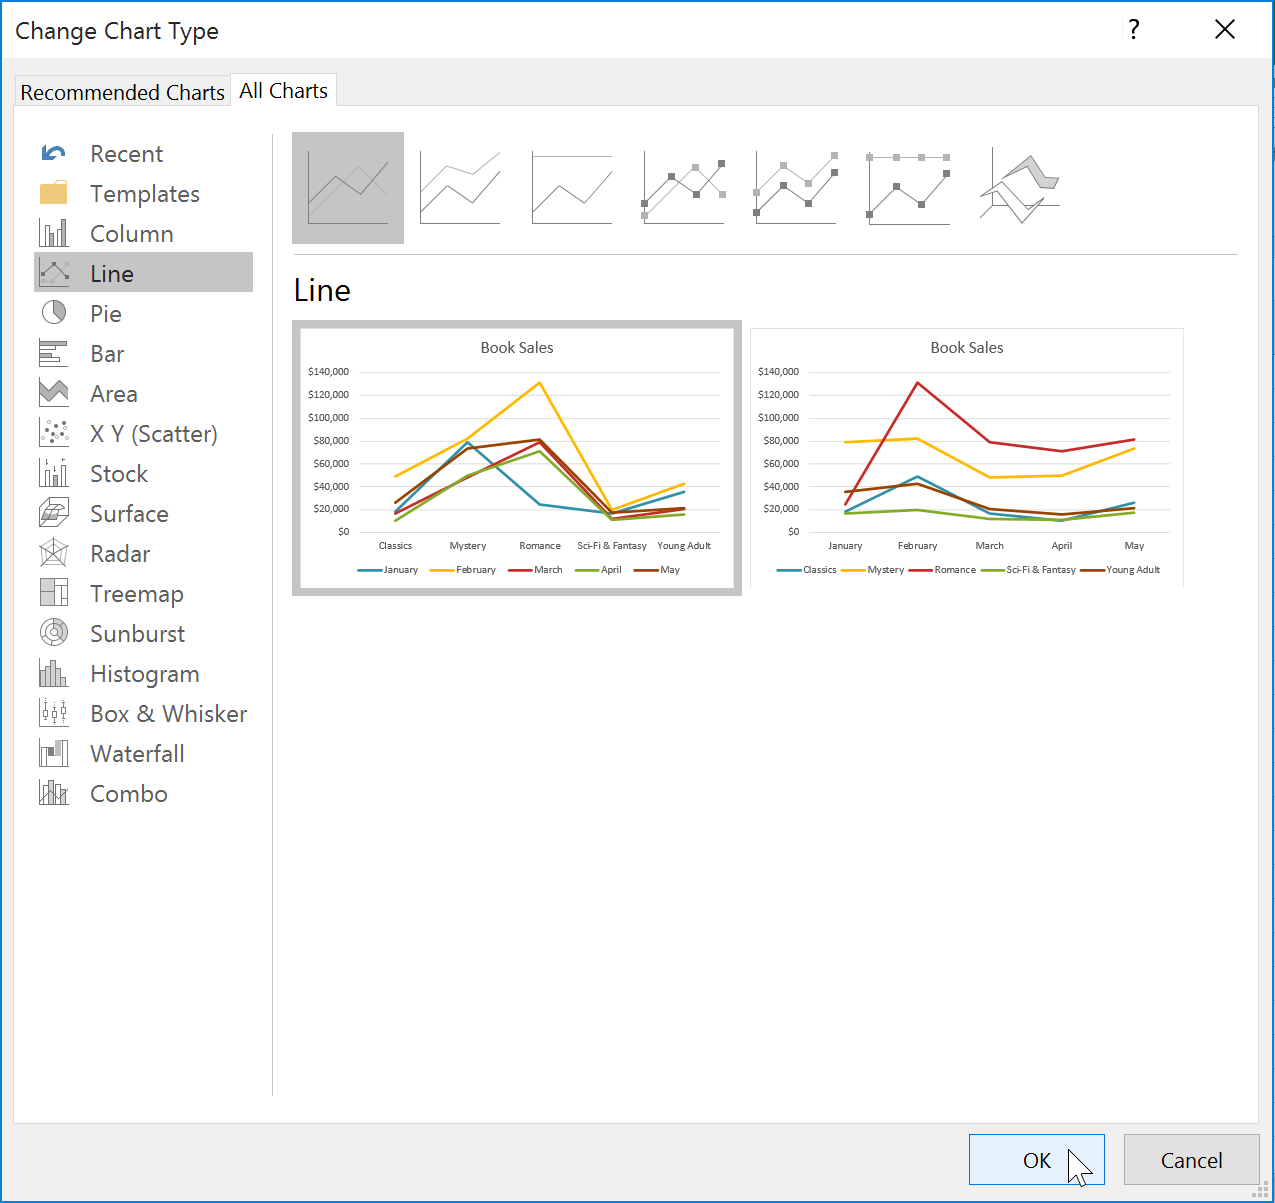This screenshot has height=1203, width=1275.
Task: Open the Histogram chart category
Action: tap(145, 673)
